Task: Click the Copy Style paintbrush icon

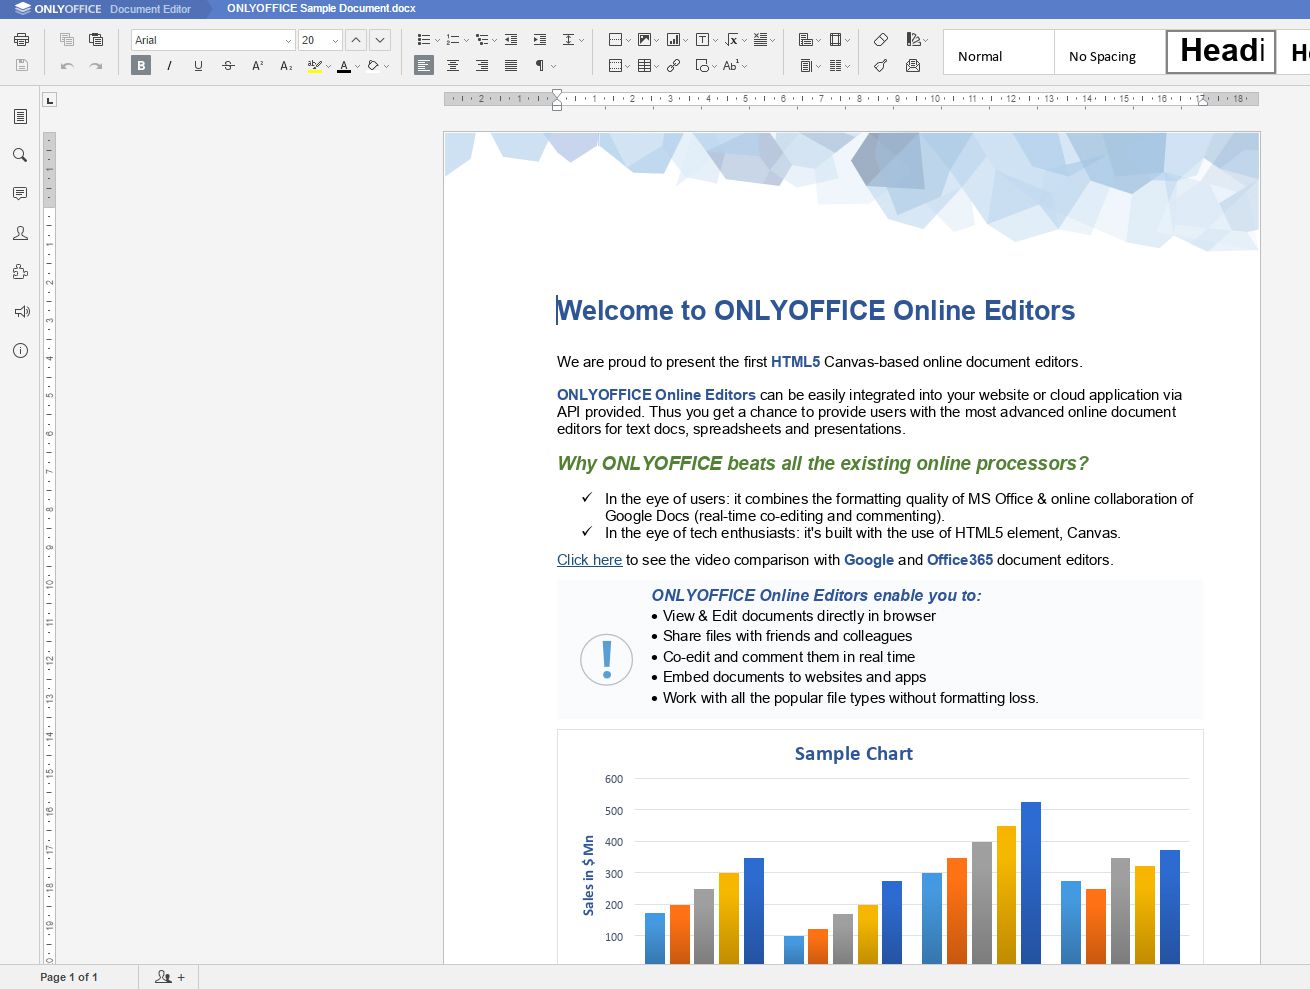Action: [880, 66]
